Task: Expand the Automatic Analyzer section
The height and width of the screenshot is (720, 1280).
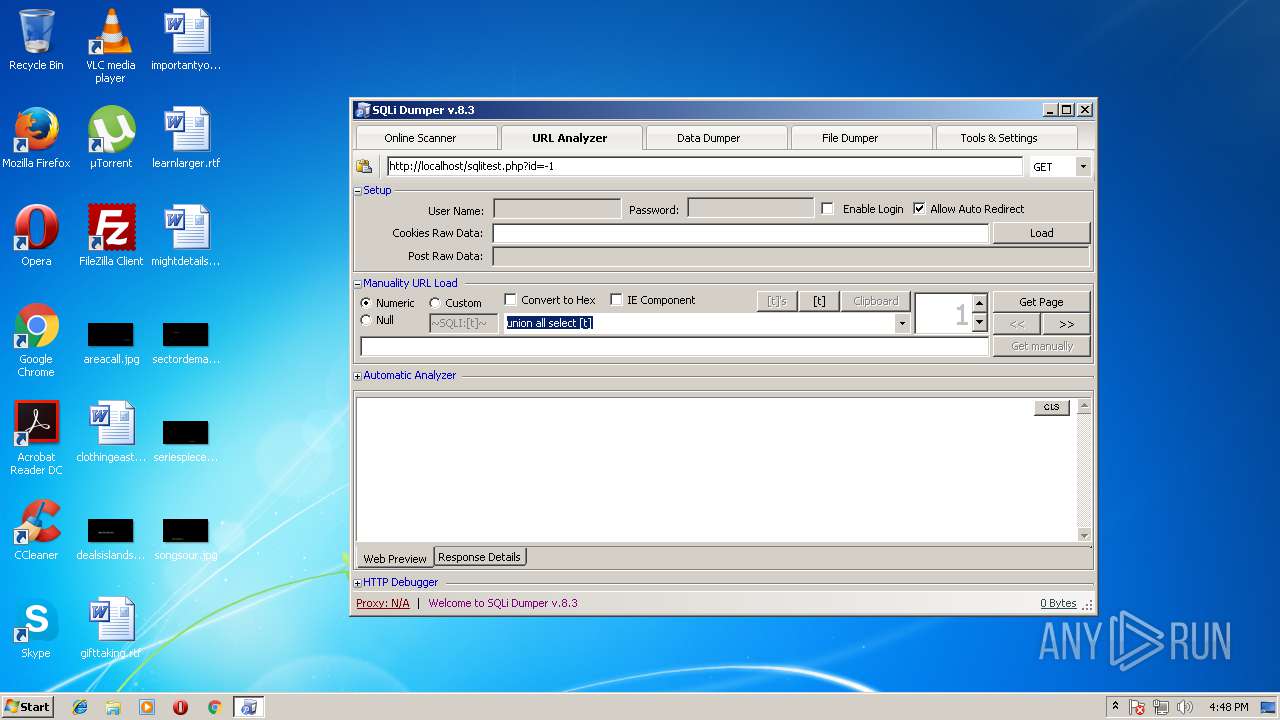Action: click(358, 376)
